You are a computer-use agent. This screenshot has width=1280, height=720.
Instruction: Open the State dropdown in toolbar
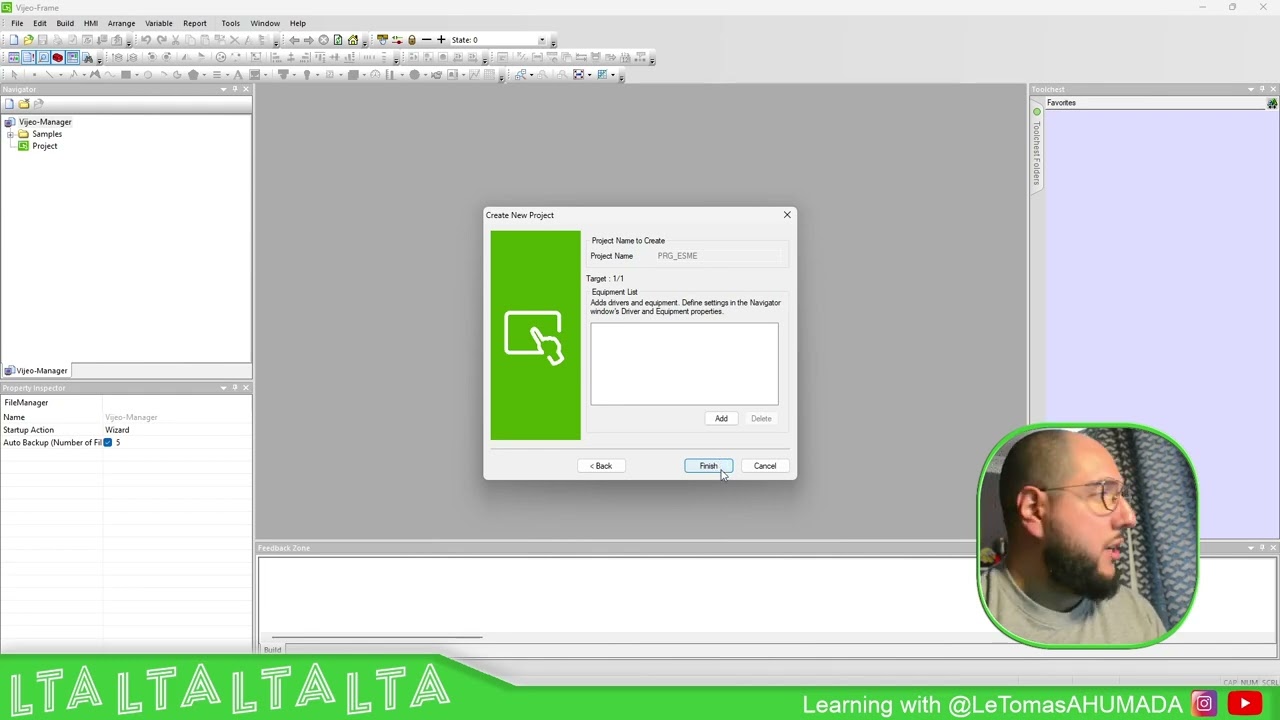(x=542, y=40)
